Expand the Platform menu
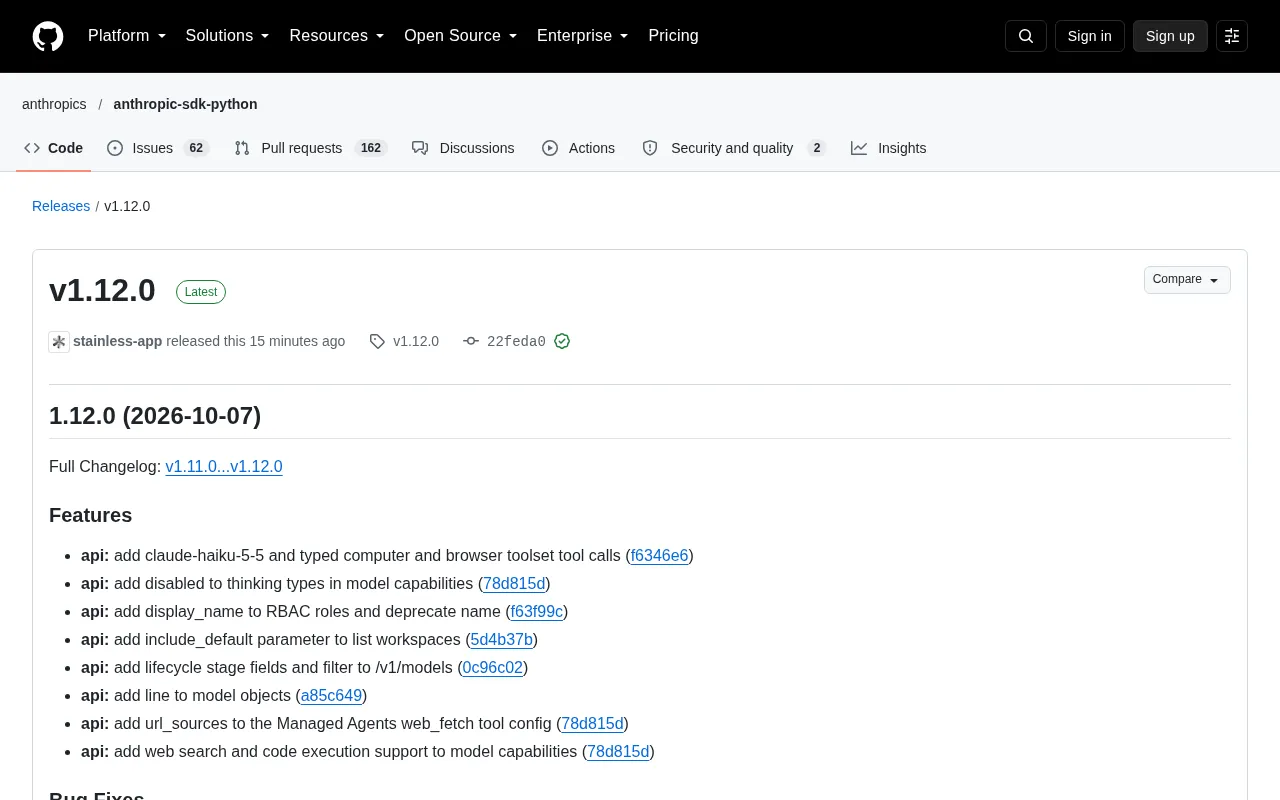This screenshot has width=1280, height=800. pyautogui.click(x=127, y=36)
